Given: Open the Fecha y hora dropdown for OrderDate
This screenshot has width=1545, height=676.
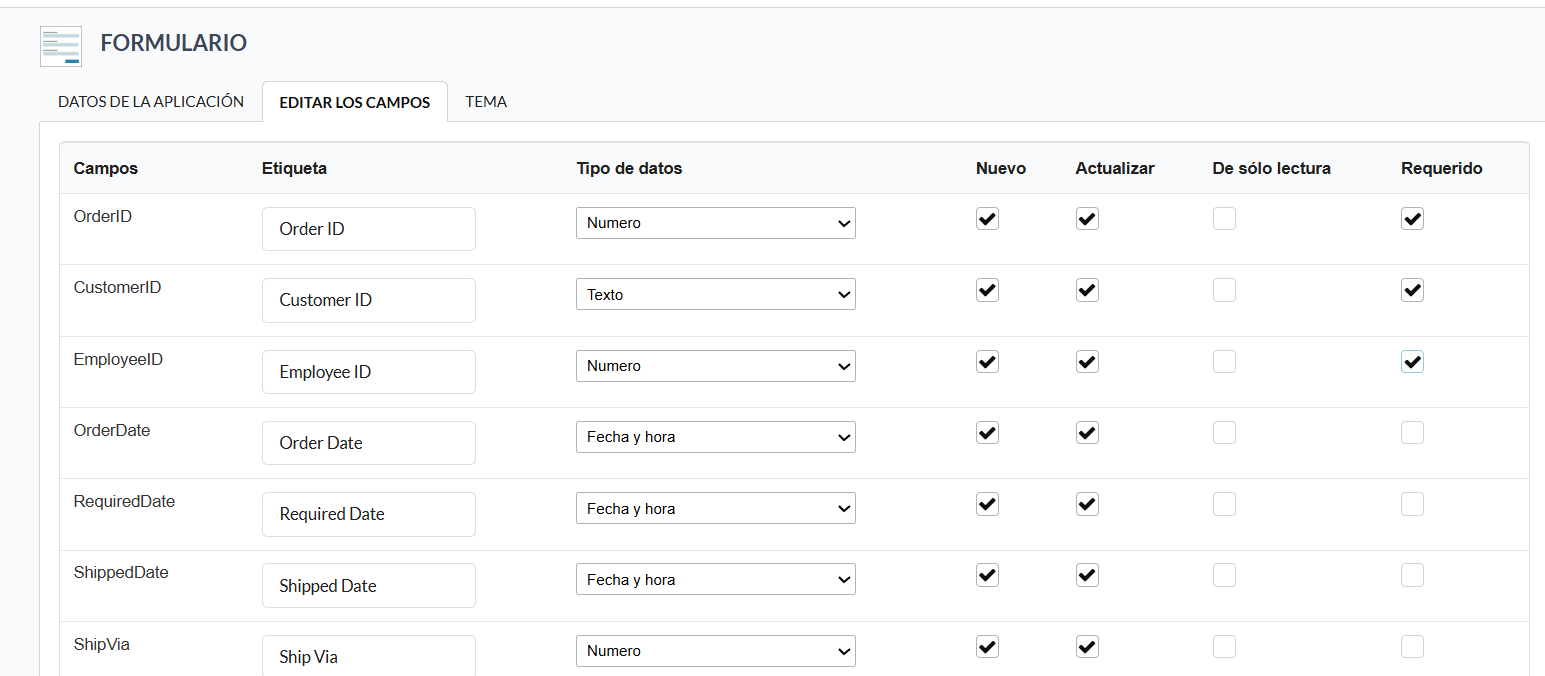Looking at the screenshot, I should click(x=715, y=437).
